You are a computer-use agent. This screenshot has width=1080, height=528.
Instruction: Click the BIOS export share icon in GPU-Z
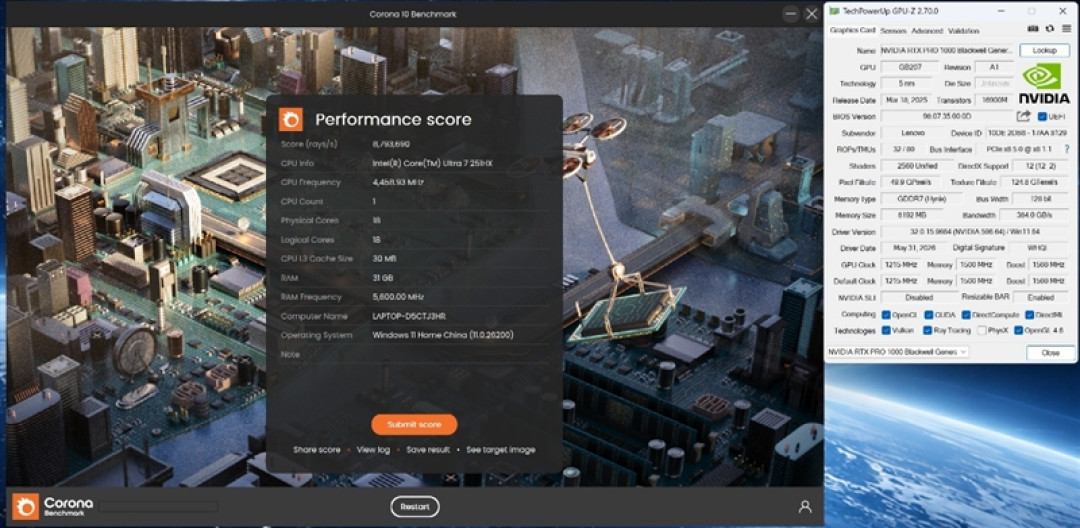[1024, 116]
